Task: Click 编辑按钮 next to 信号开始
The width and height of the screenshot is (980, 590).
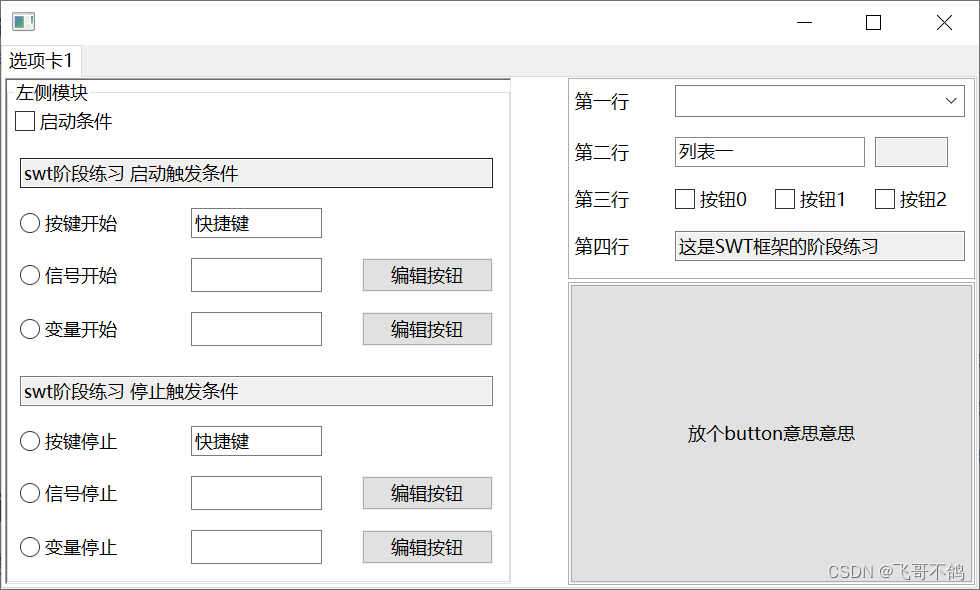Action: click(427, 275)
